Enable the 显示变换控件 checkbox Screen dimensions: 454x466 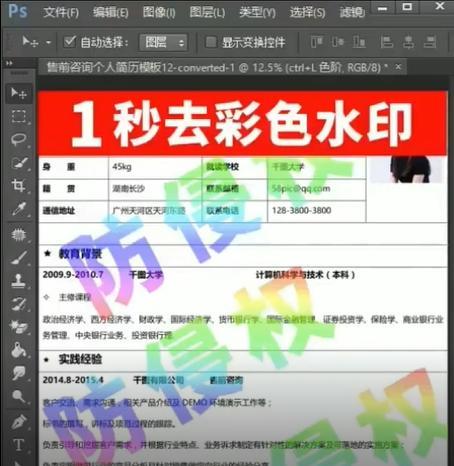[211, 42]
